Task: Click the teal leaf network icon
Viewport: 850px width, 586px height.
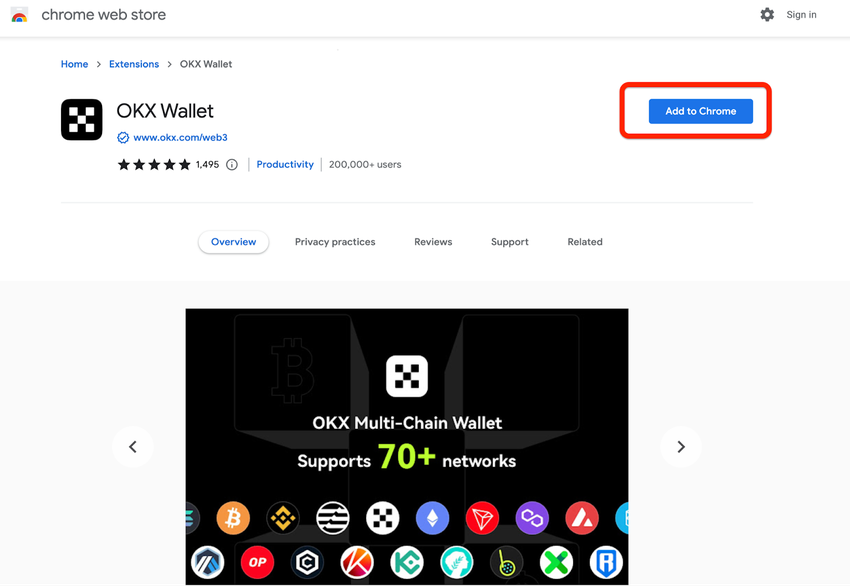Action: click(457, 562)
